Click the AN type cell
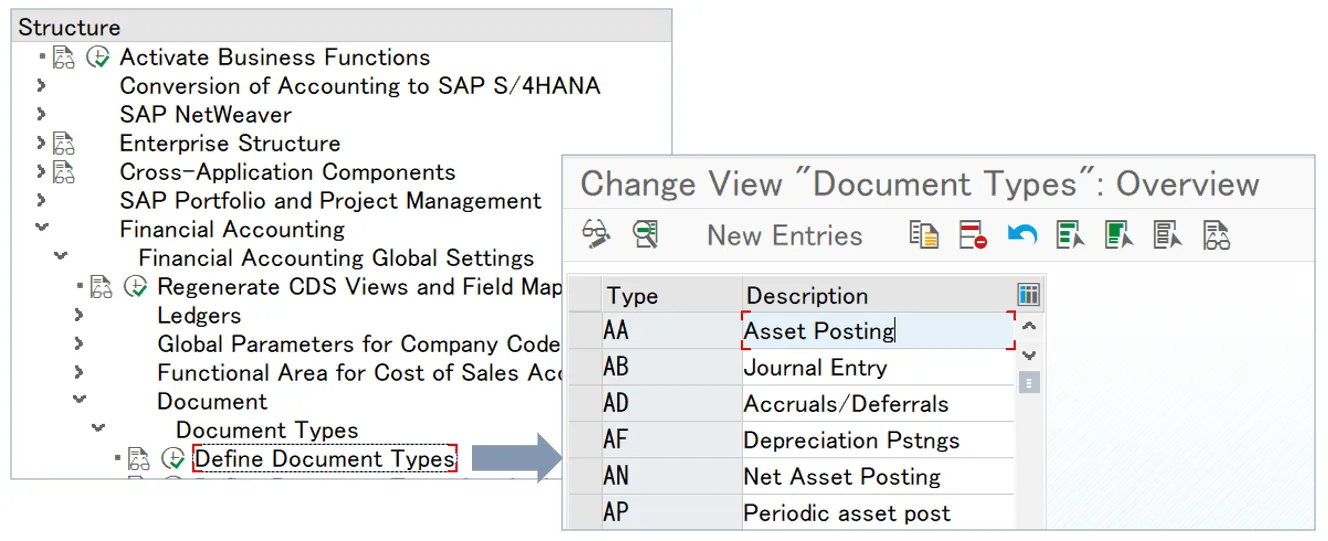1328x541 pixels. (672, 476)
